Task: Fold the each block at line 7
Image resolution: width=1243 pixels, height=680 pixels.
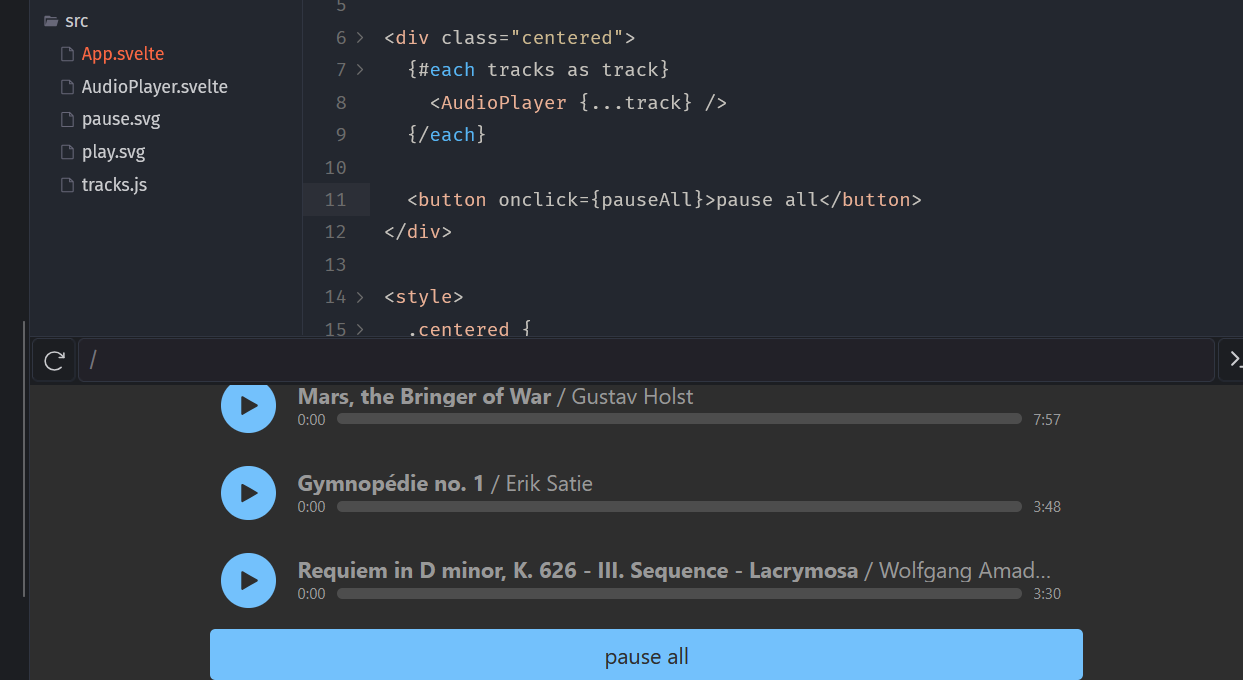Action: point(360,70)
